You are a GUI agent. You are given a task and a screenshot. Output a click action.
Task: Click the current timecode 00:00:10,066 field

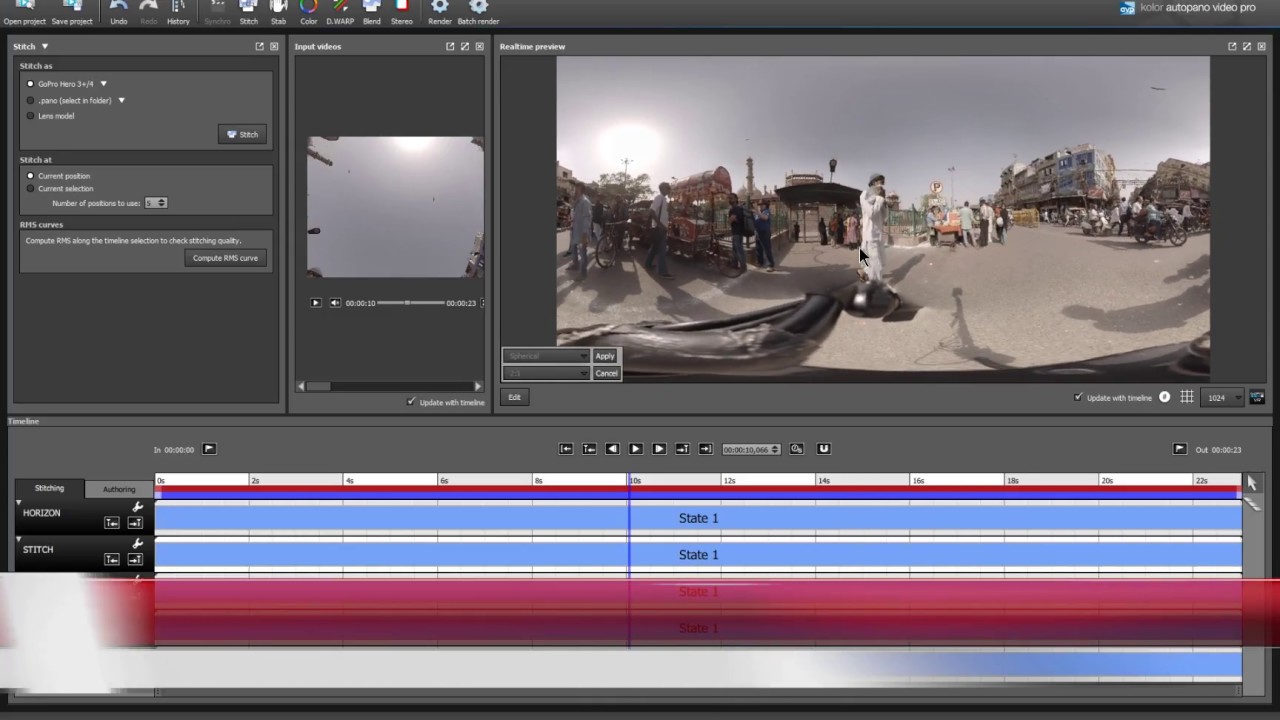click(751, 449)
